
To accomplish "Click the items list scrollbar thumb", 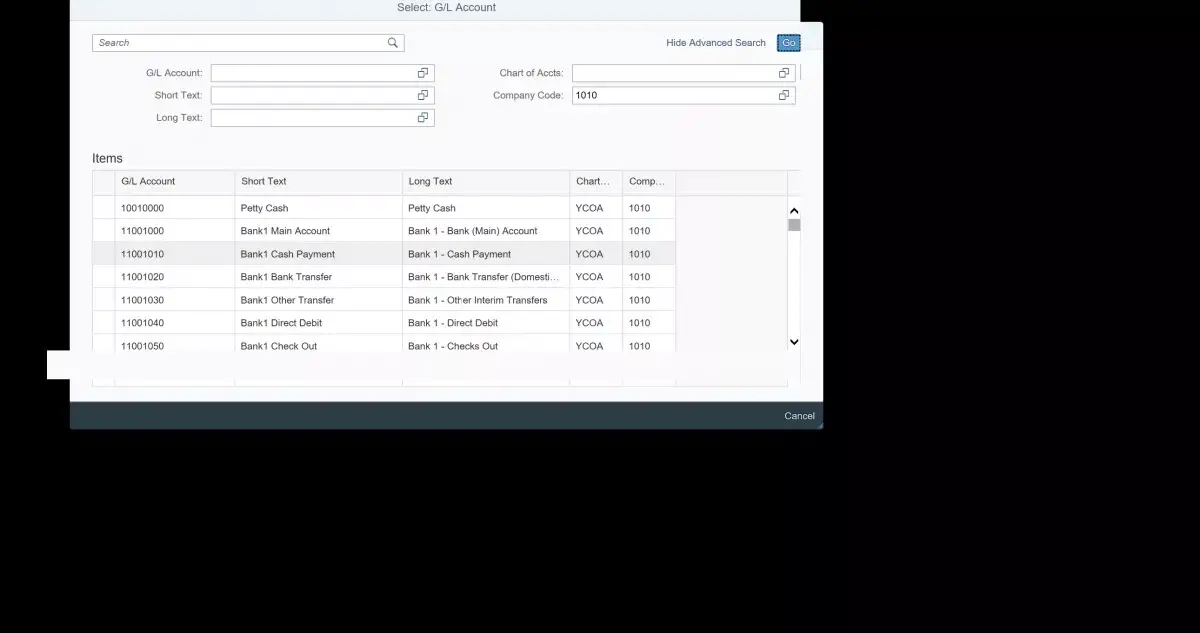I will (794, 225).
